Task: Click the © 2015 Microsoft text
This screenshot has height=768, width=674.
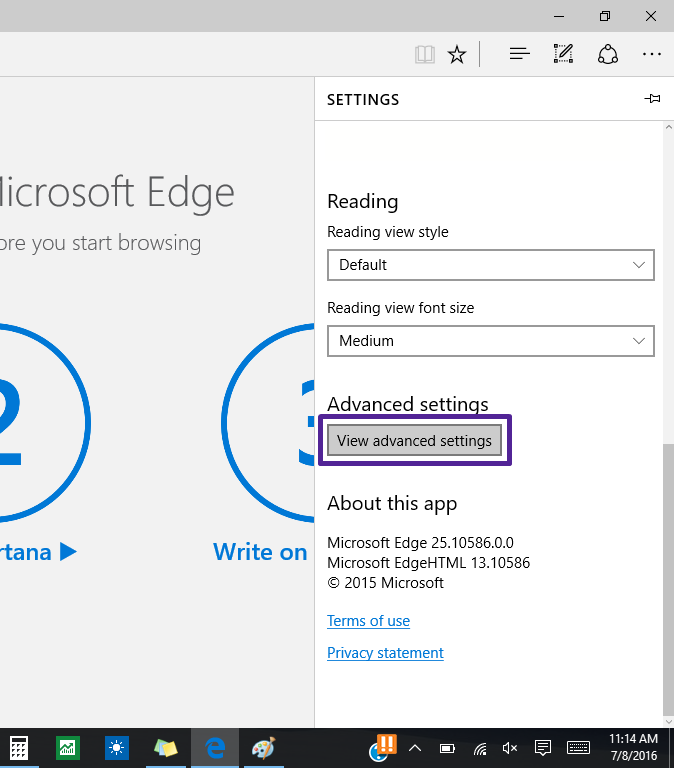Action: click(x=385, y=583)
